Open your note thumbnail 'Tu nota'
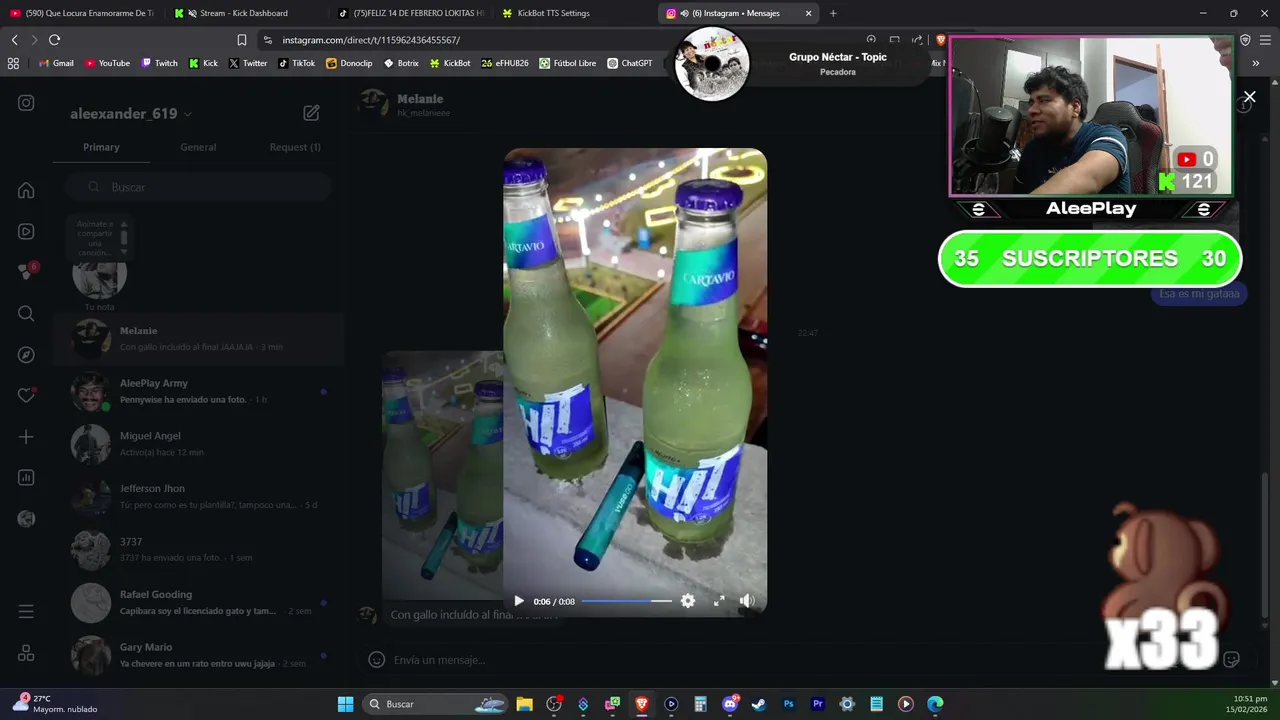This screenshot has width=1280, height=720. (x=99, y=277)
